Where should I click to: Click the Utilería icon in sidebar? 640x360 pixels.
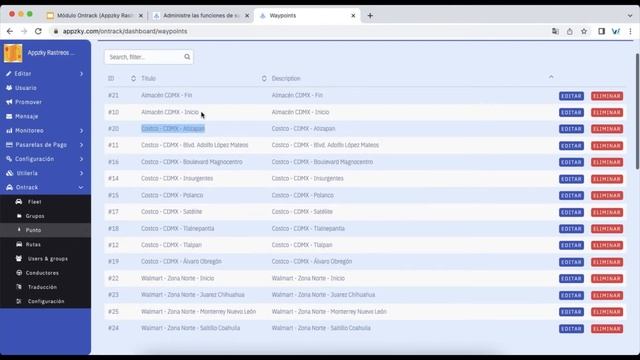pyautogui.click(x=9, y=173)
